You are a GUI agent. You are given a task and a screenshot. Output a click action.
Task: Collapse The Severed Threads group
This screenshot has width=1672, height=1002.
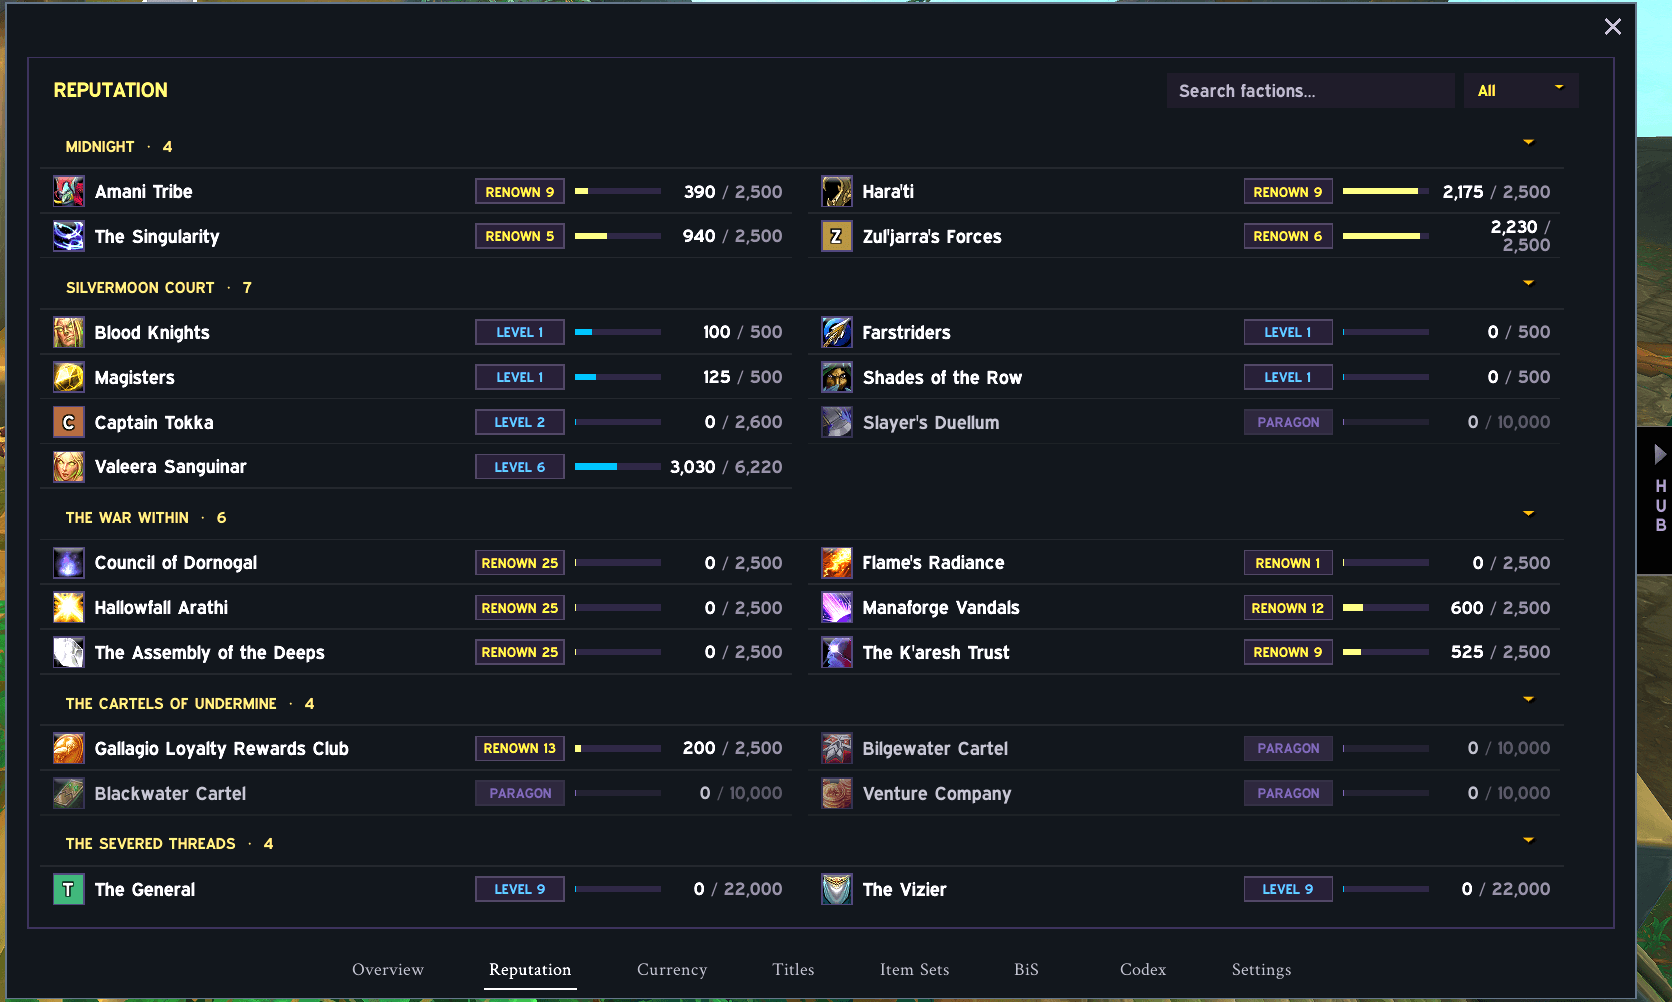1528,840
